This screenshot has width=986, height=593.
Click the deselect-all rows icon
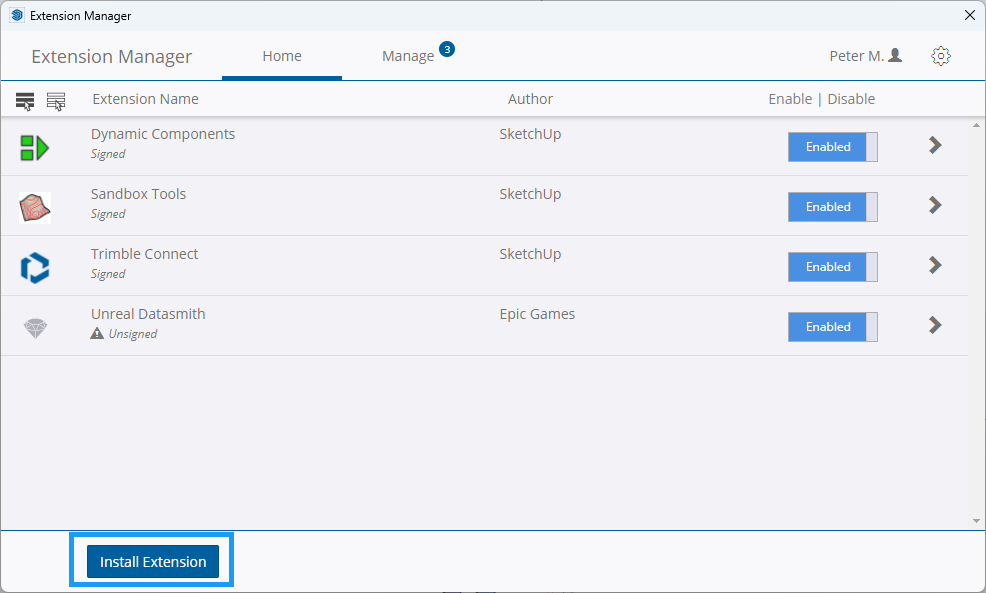[56, 99]
